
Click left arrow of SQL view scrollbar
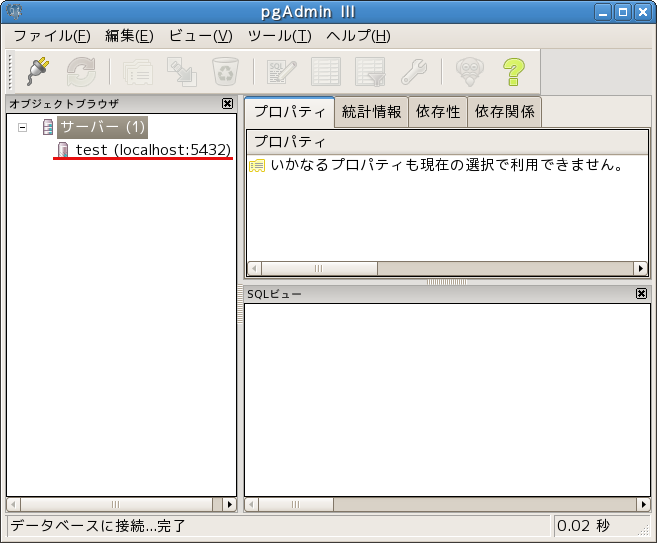pyautogui.click(x=251, y=504)
